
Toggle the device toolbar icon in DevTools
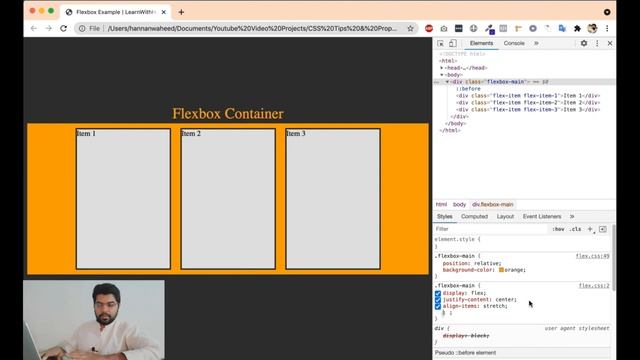(x=453, y=43)
